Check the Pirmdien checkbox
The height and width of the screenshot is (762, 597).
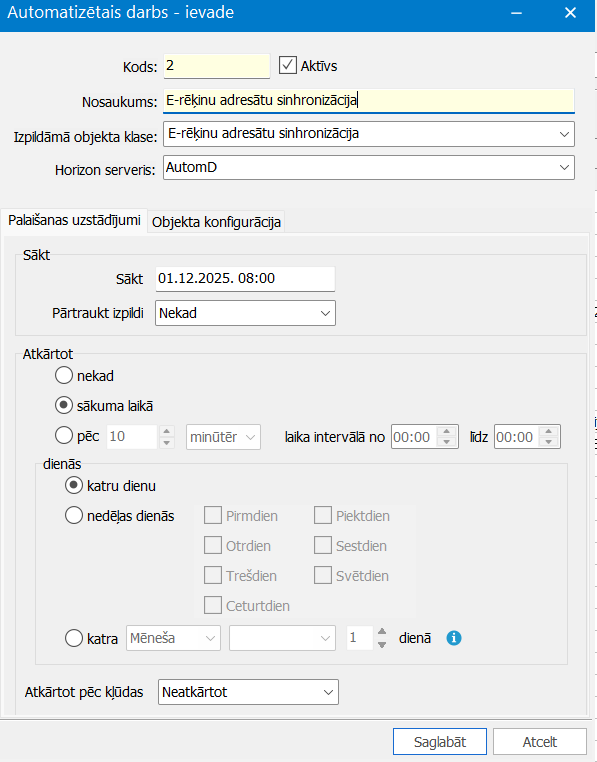click(213, 515)
